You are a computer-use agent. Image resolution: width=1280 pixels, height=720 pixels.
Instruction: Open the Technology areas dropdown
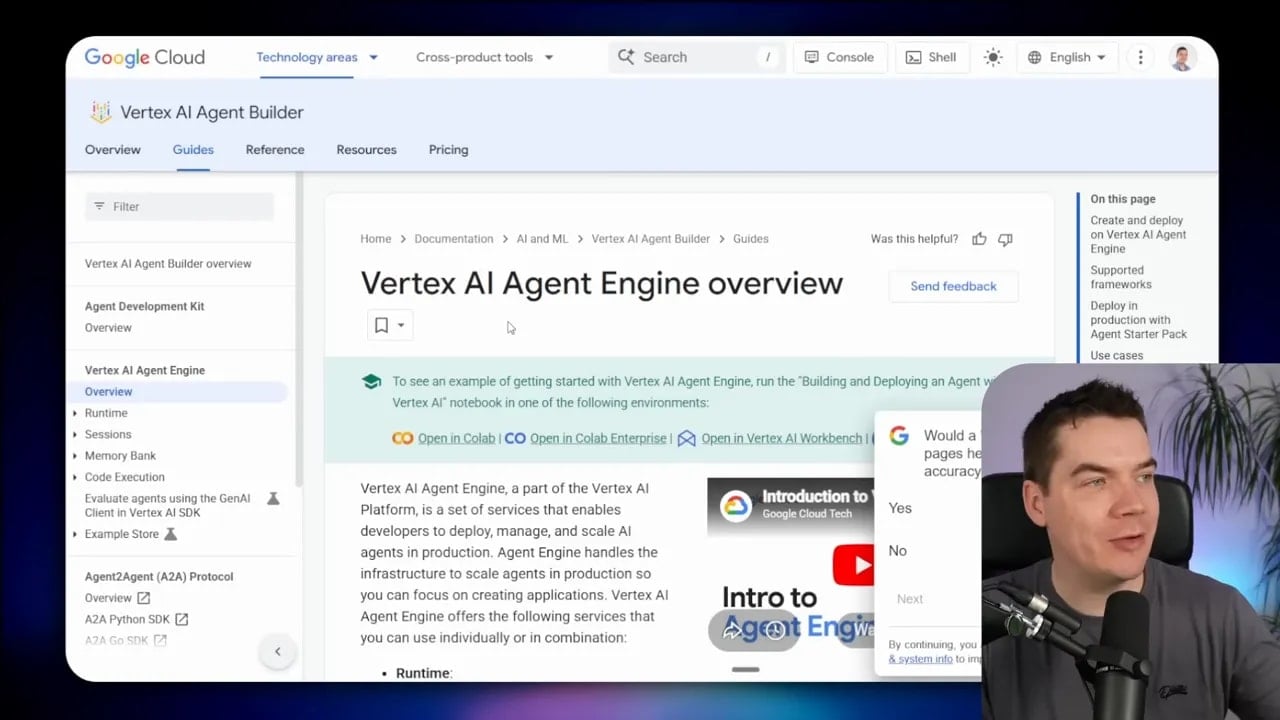click(x=317, y=57)
